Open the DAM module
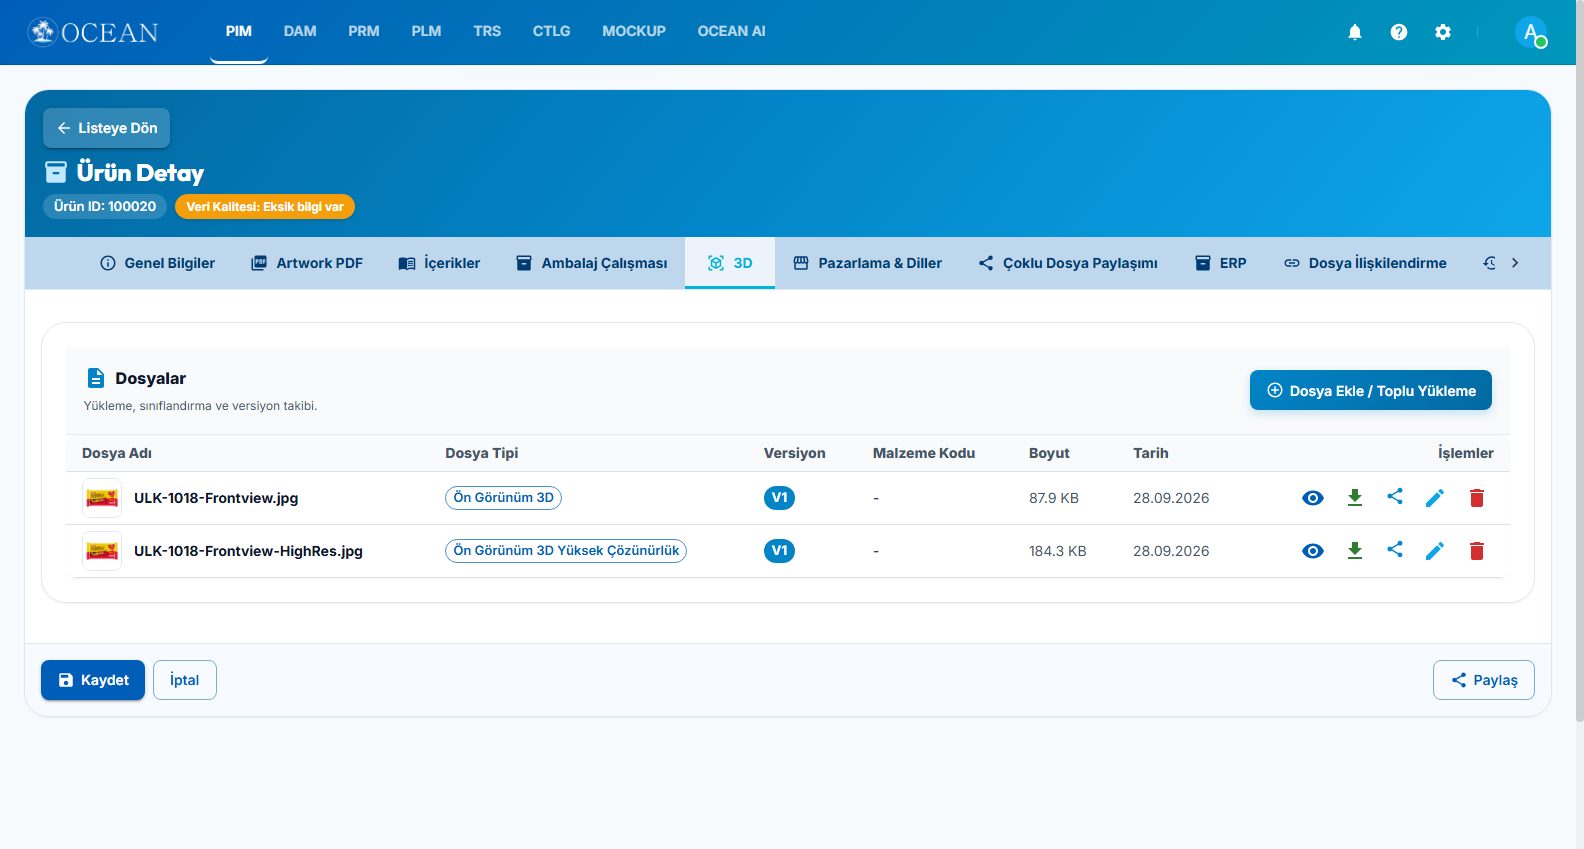 tap(300, 32)
